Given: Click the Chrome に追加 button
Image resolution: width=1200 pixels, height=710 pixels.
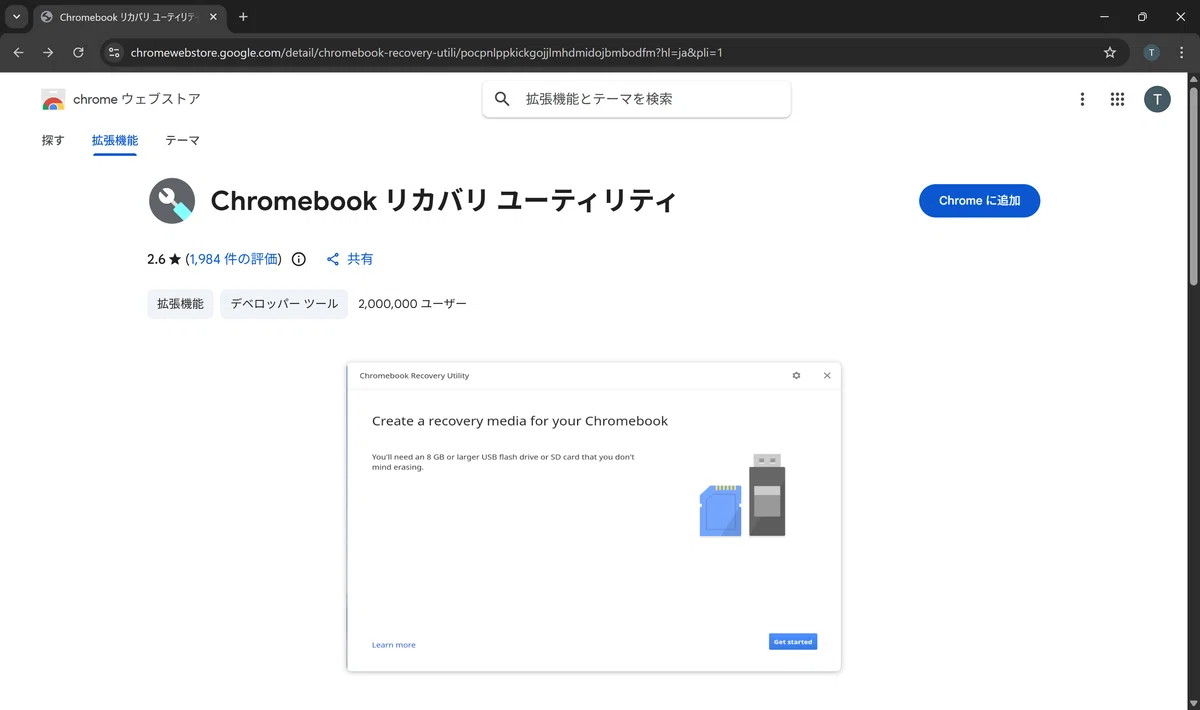Looking at the screenshot, I should 979,201.
